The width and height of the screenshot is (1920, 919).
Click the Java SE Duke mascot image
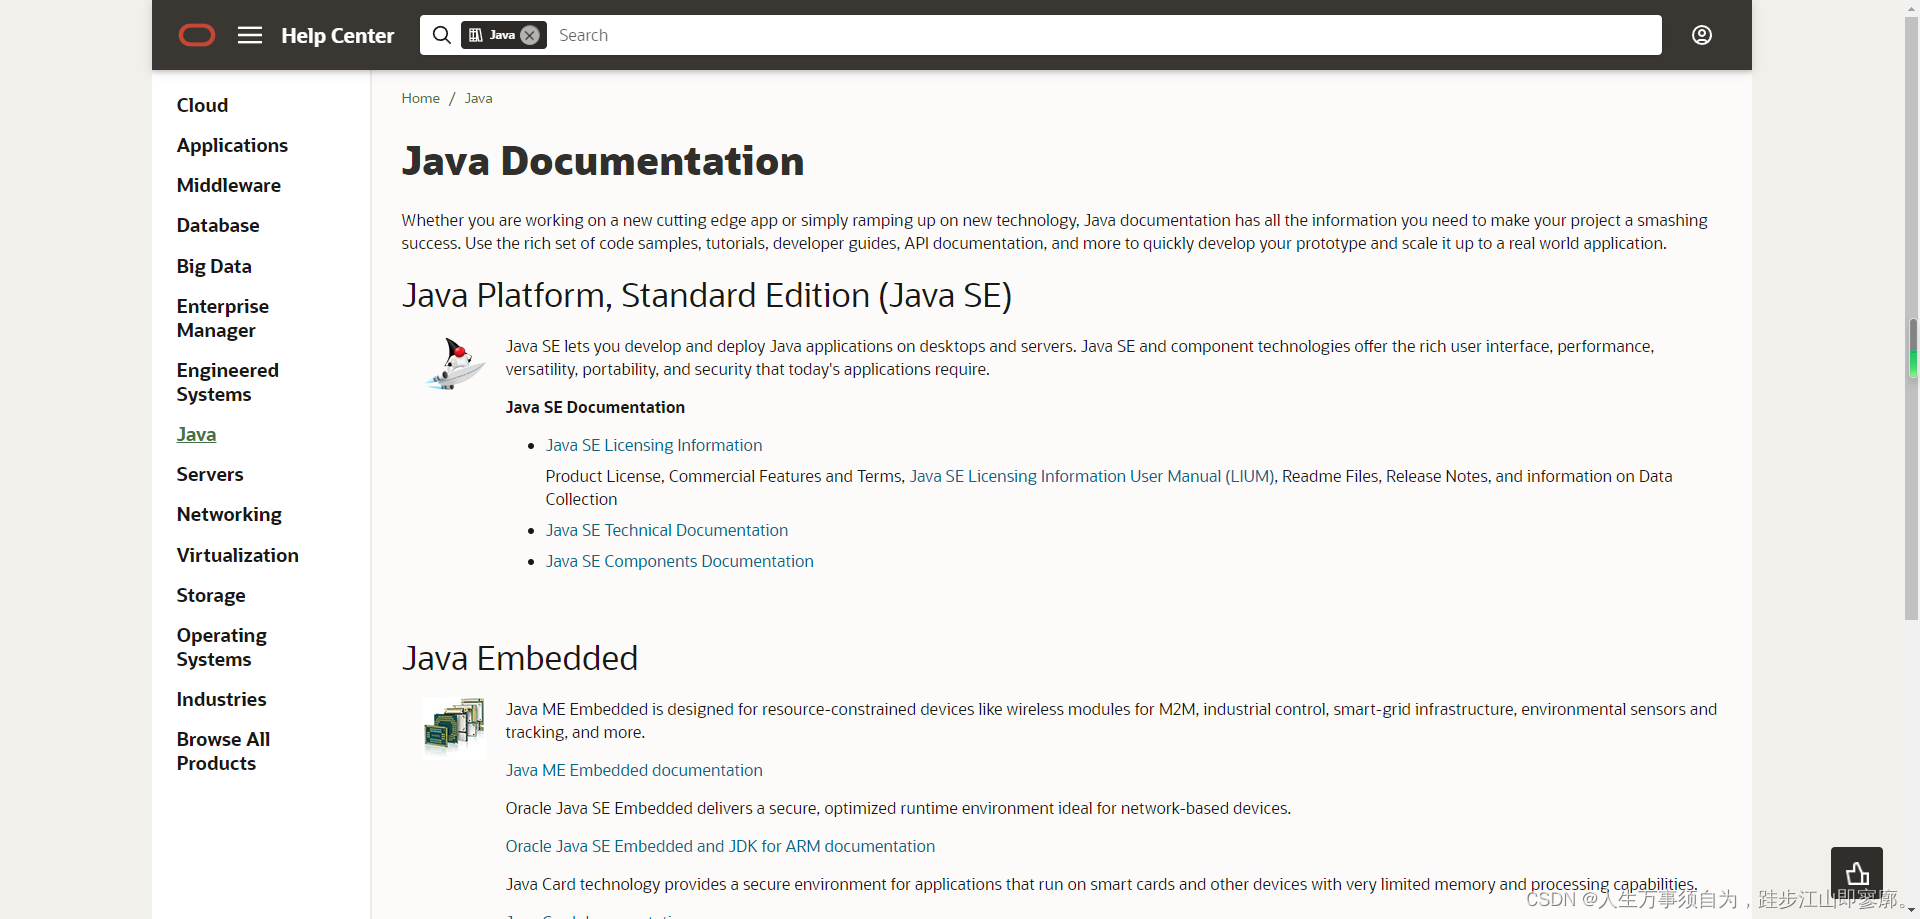(455, 364)
